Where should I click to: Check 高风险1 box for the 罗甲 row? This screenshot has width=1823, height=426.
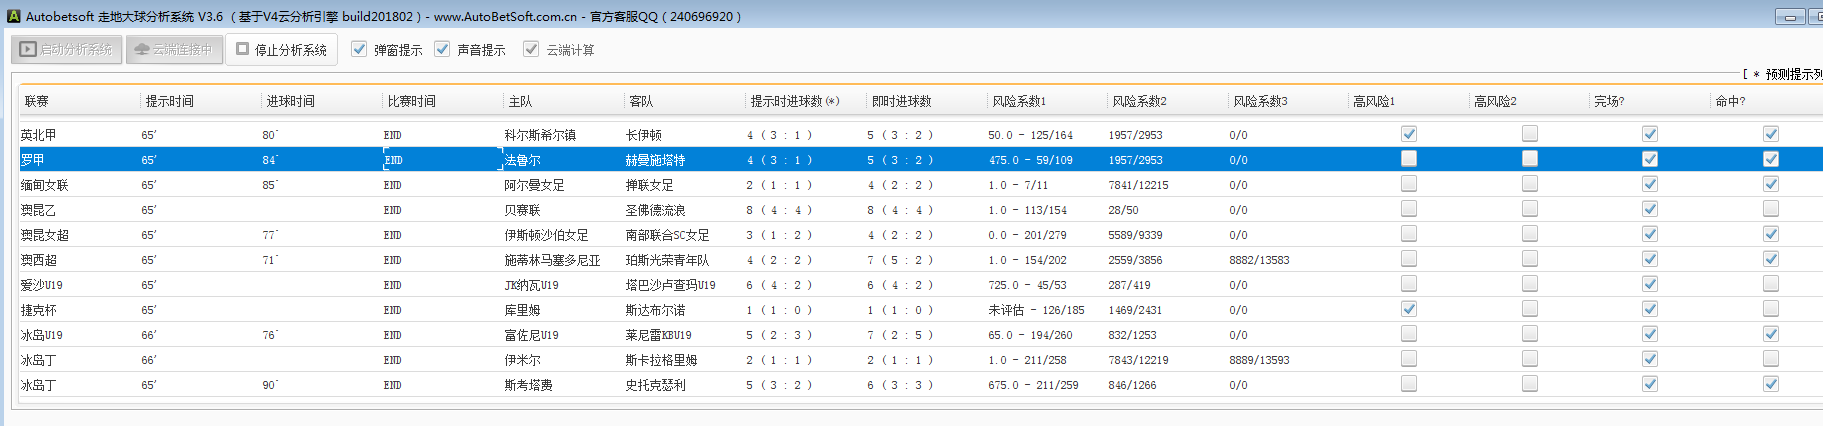1409,159
